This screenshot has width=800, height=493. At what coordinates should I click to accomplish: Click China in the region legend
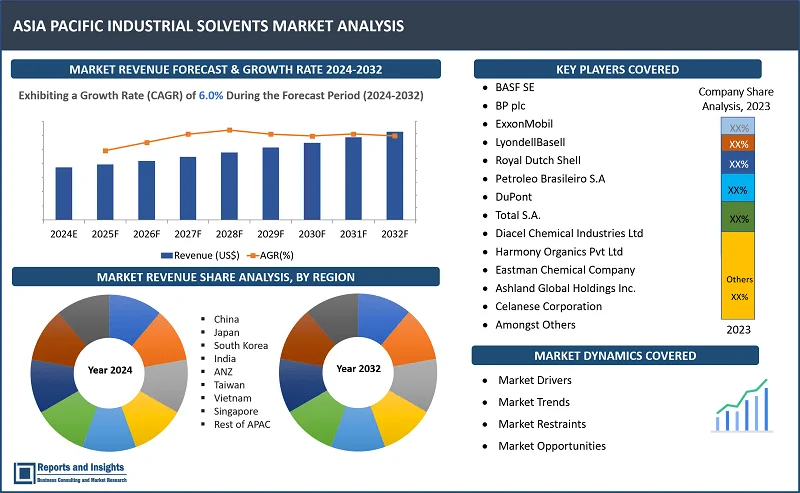pos(226,319)
